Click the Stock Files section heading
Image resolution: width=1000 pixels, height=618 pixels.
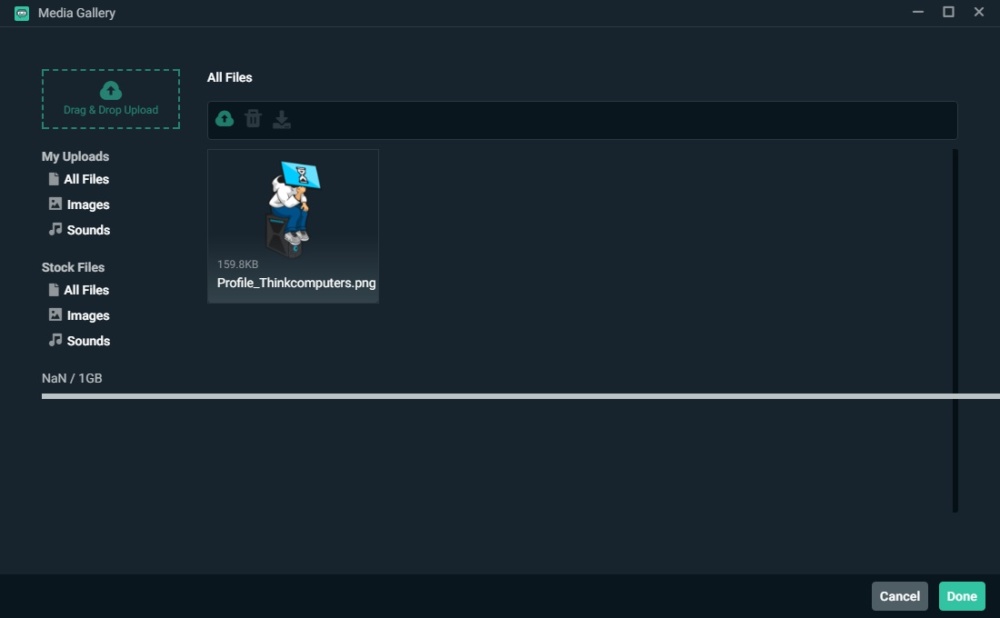[73, 267]
